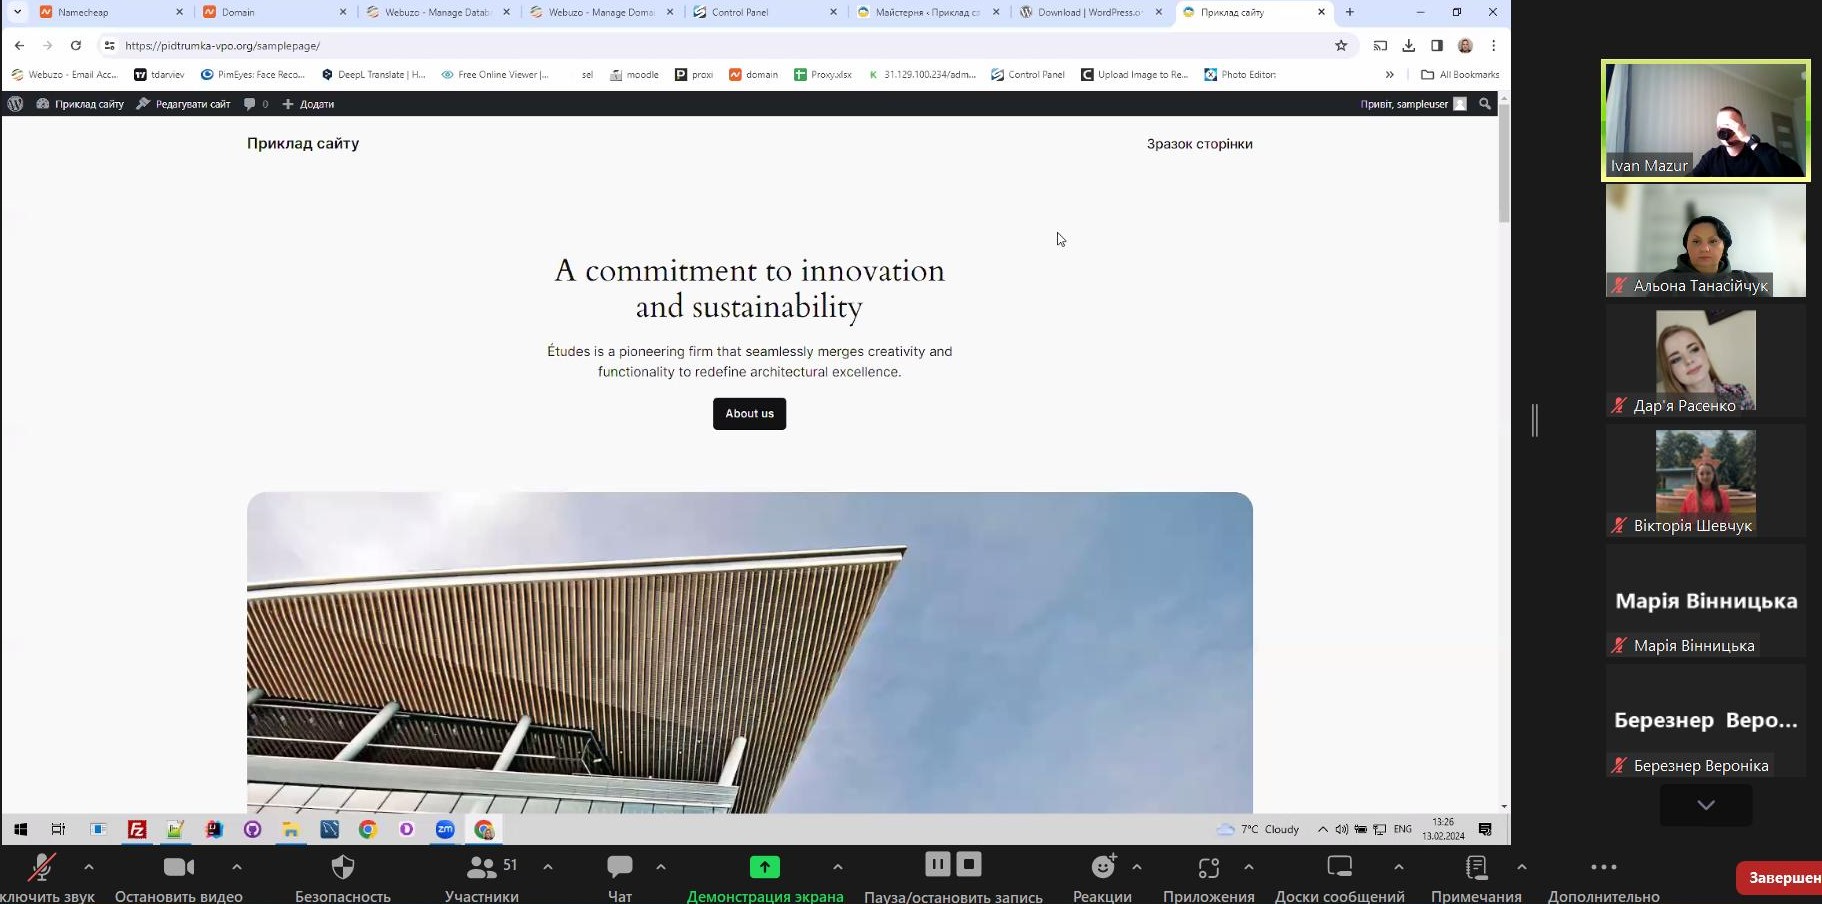The height and width of the screenshot is (904, 1822).
Task: Expand the audio options arrow beside microphone
Action: point(89,867)
